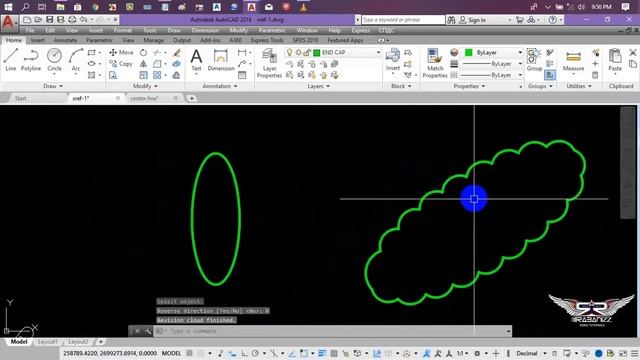Open the Format menu

click(x=122, y=30)
